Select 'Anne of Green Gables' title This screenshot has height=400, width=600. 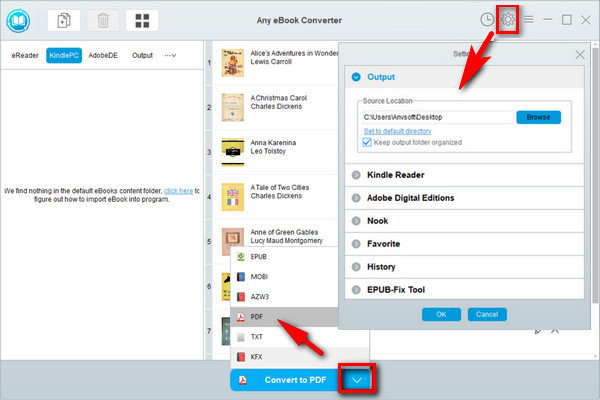(284, 232)
